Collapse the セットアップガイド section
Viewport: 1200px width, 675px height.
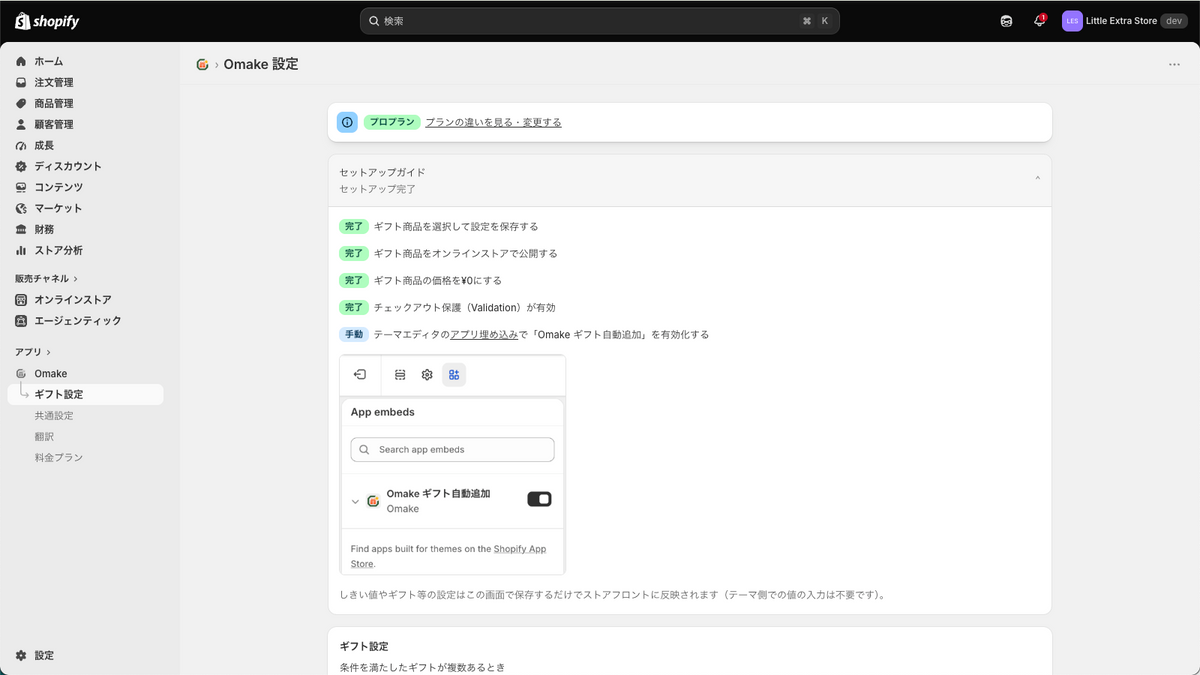[1037, 178]
